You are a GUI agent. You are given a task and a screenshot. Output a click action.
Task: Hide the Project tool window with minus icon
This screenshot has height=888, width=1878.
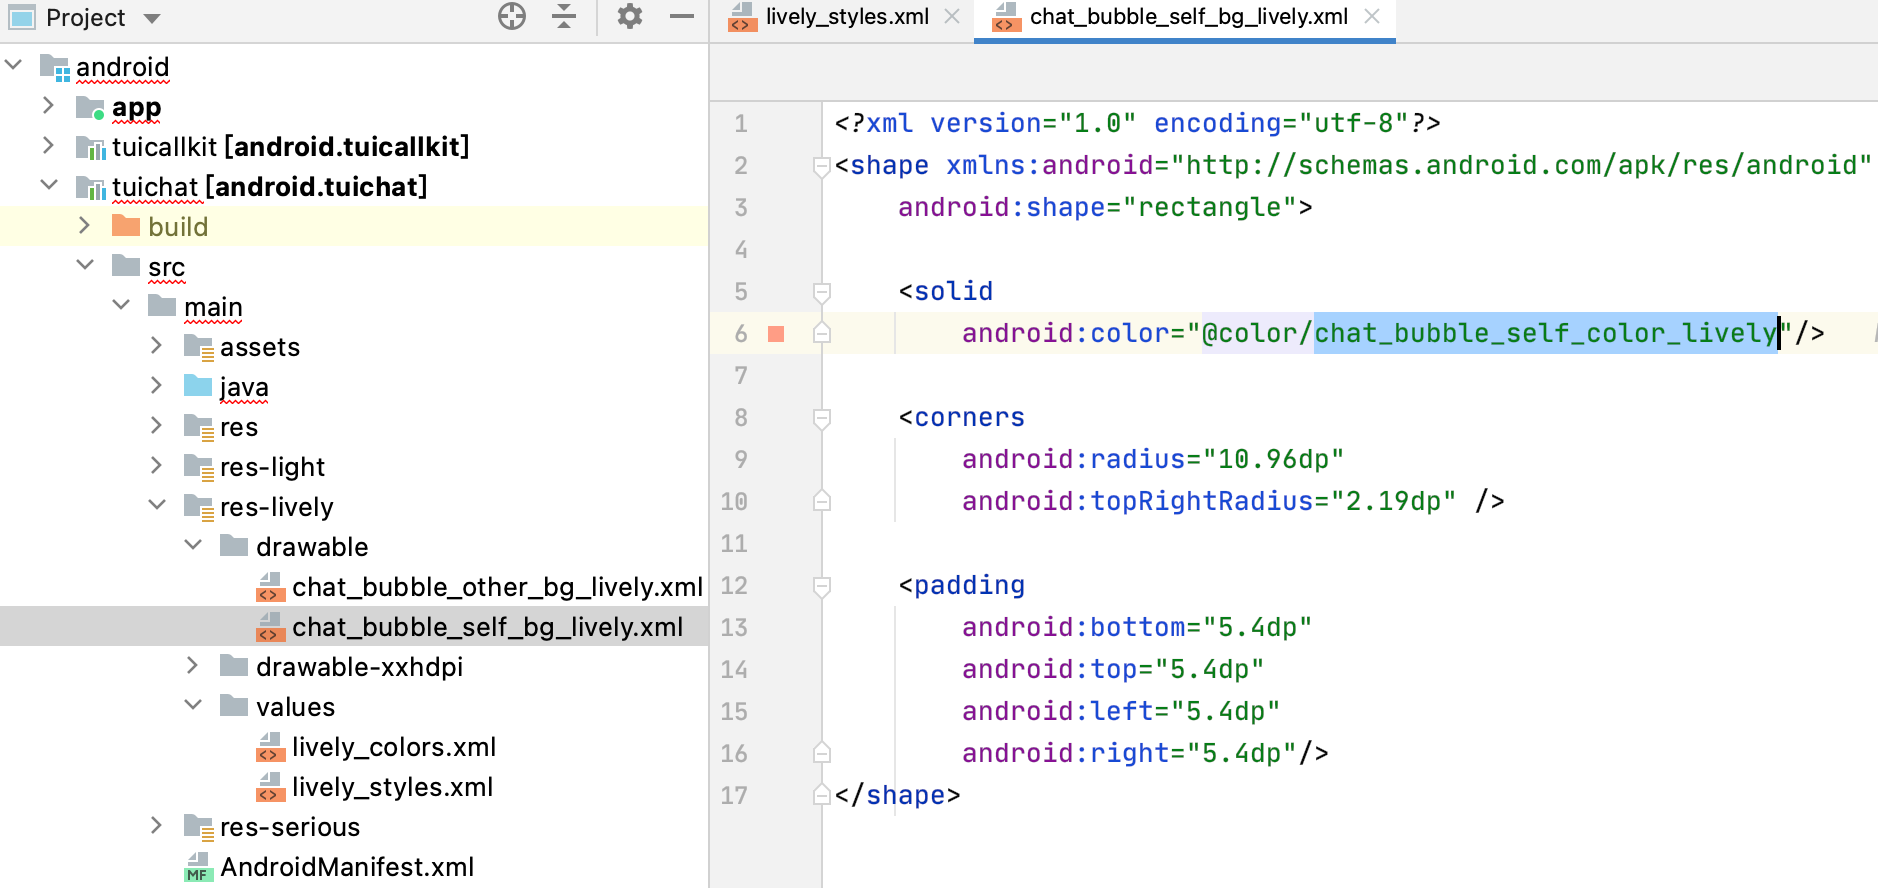coord(682,17)
